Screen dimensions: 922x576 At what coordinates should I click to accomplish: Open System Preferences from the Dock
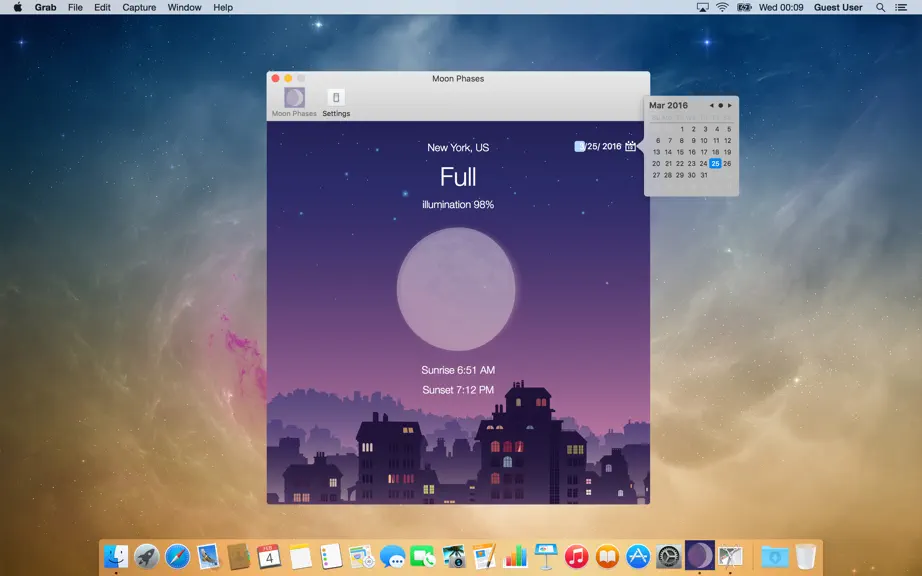(x=669, y=556)
